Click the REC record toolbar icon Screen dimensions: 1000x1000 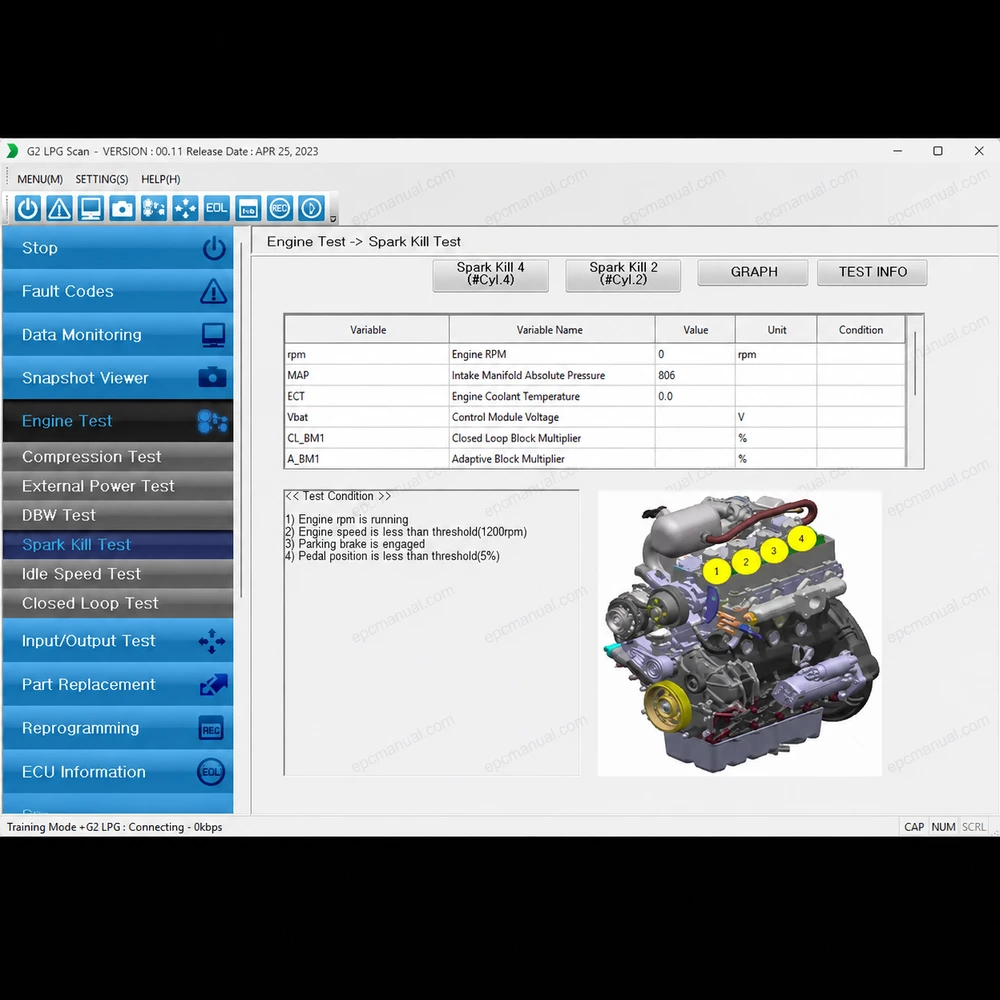point(279,209)
